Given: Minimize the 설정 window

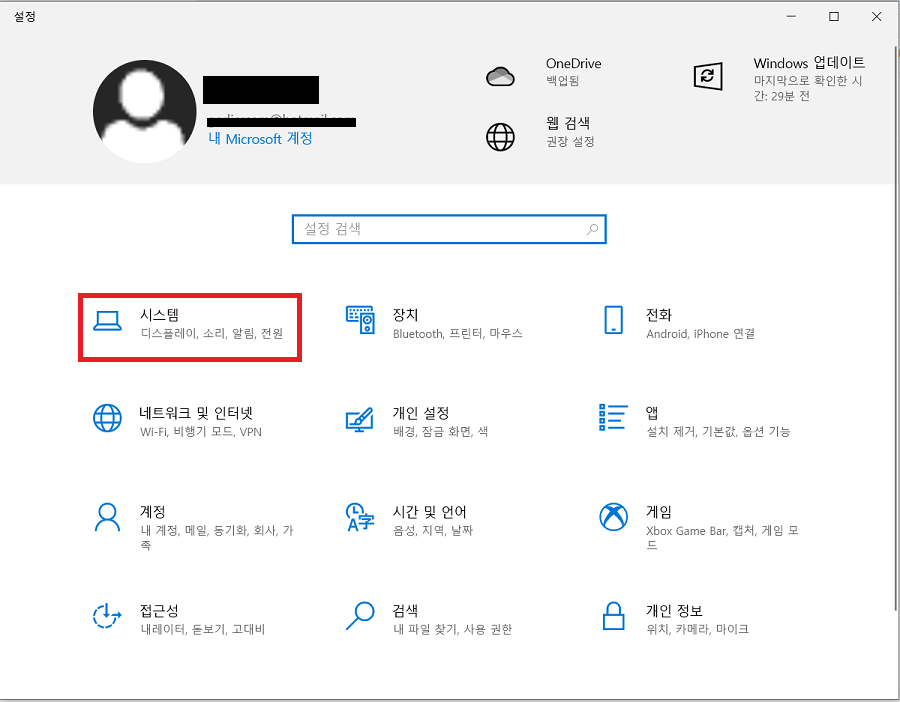Looking at the screenshot, I should click(792, 16).
